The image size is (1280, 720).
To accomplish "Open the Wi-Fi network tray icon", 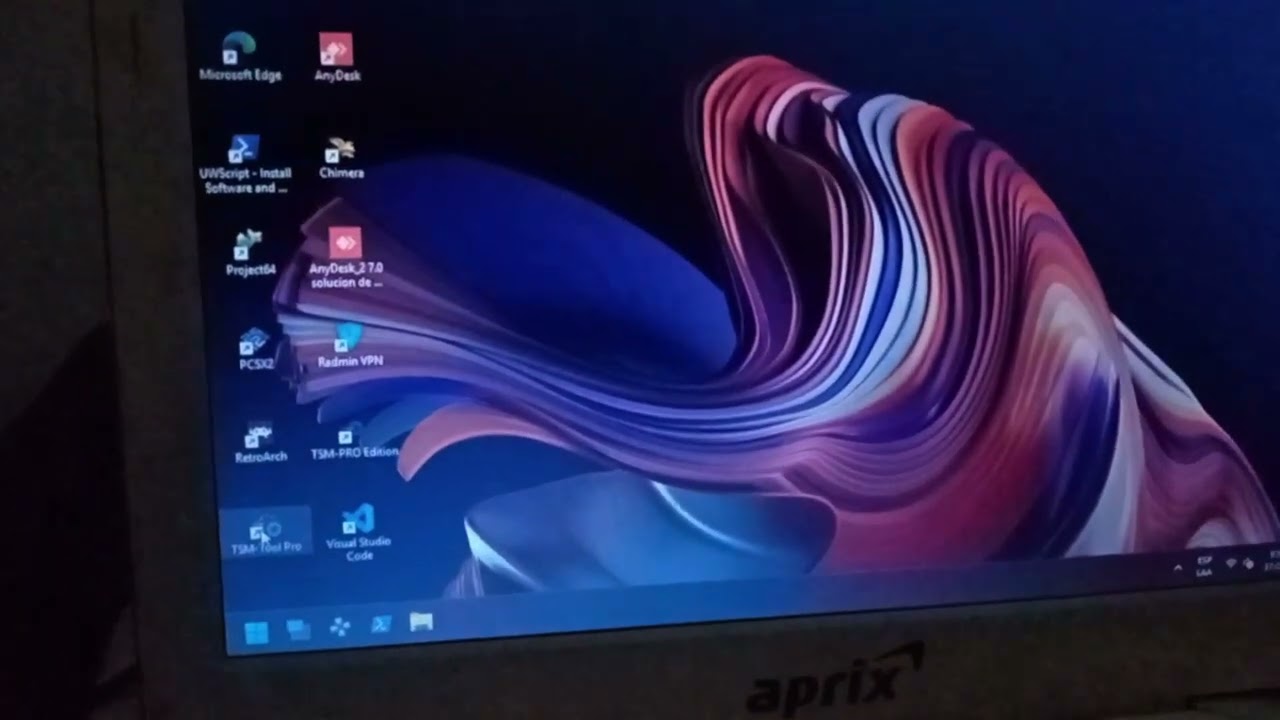I will point(1231,563).
